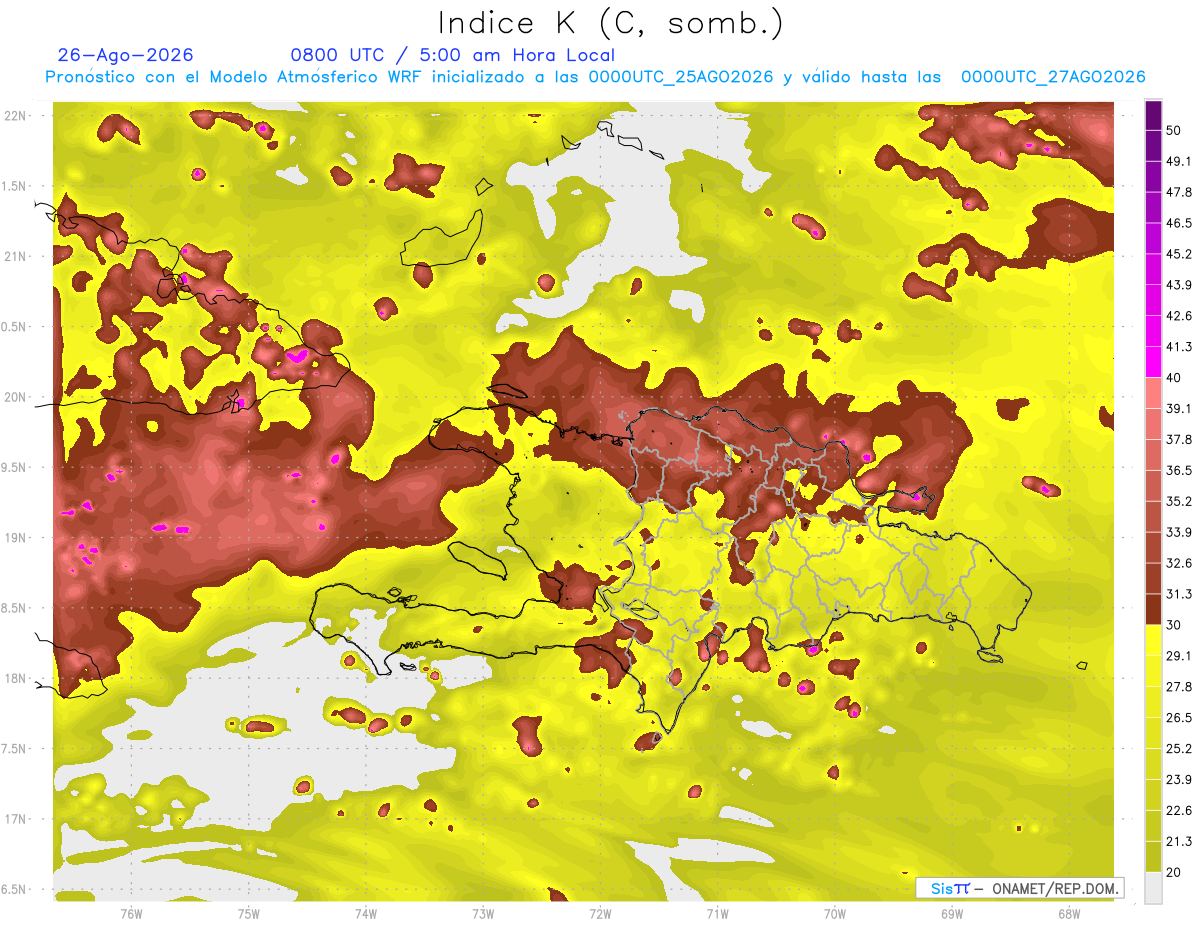Click the 'SisTT – ONAMET/REP.DOM.' logo box
The width and height of the screenshot is (1200, 927).
[1019, 888]
